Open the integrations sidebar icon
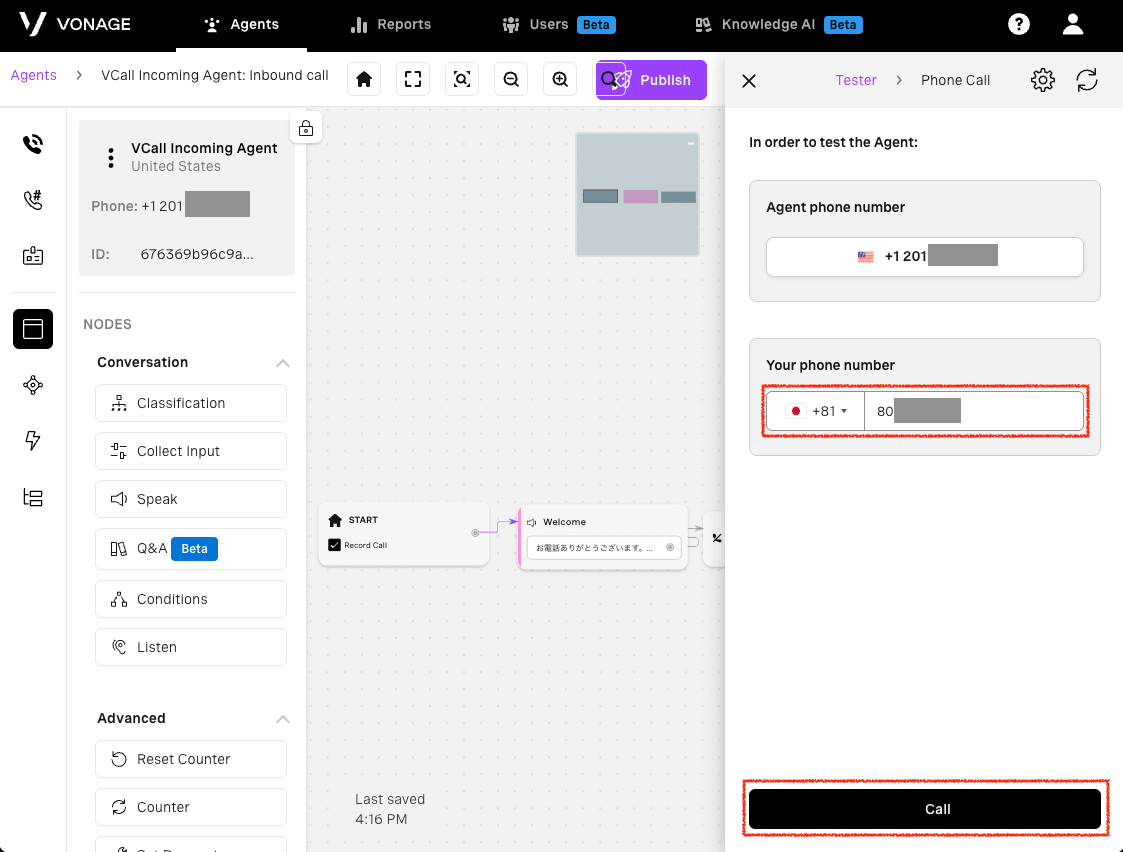Image resolution: width=1123 pixels, height=852 pixels. coord(33,385)
